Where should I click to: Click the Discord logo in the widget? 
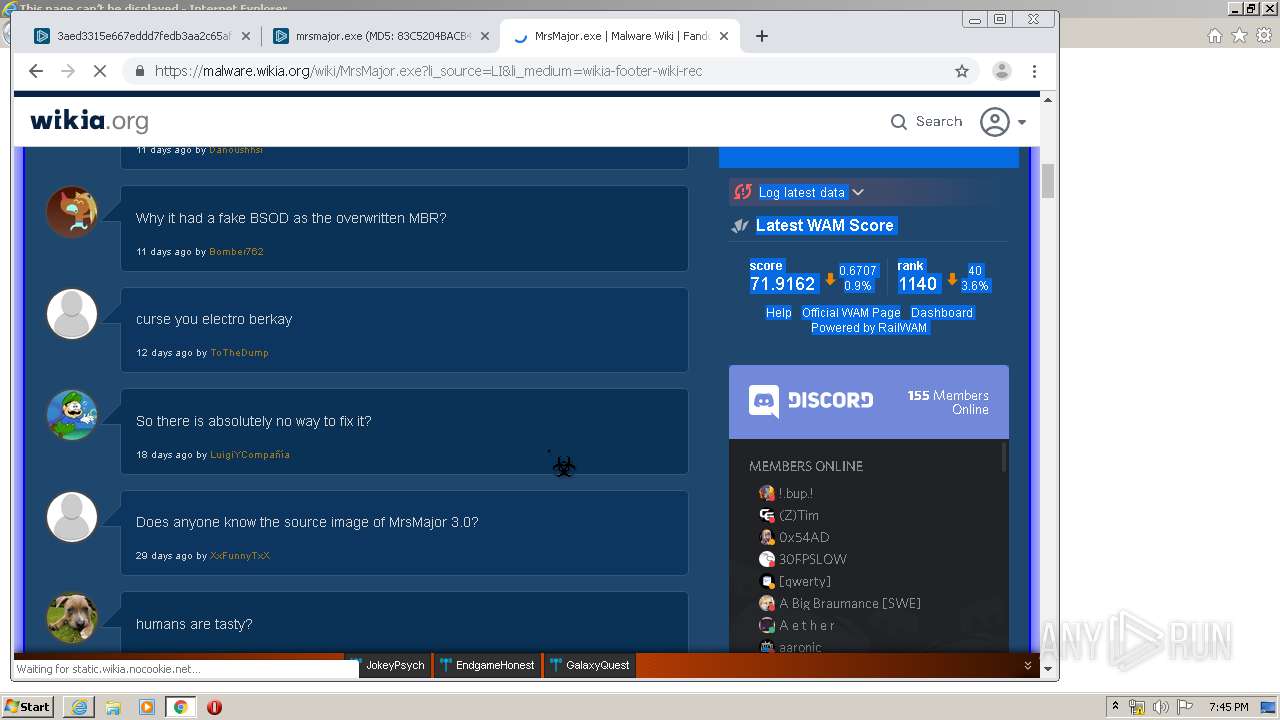(x=811, y=401)
